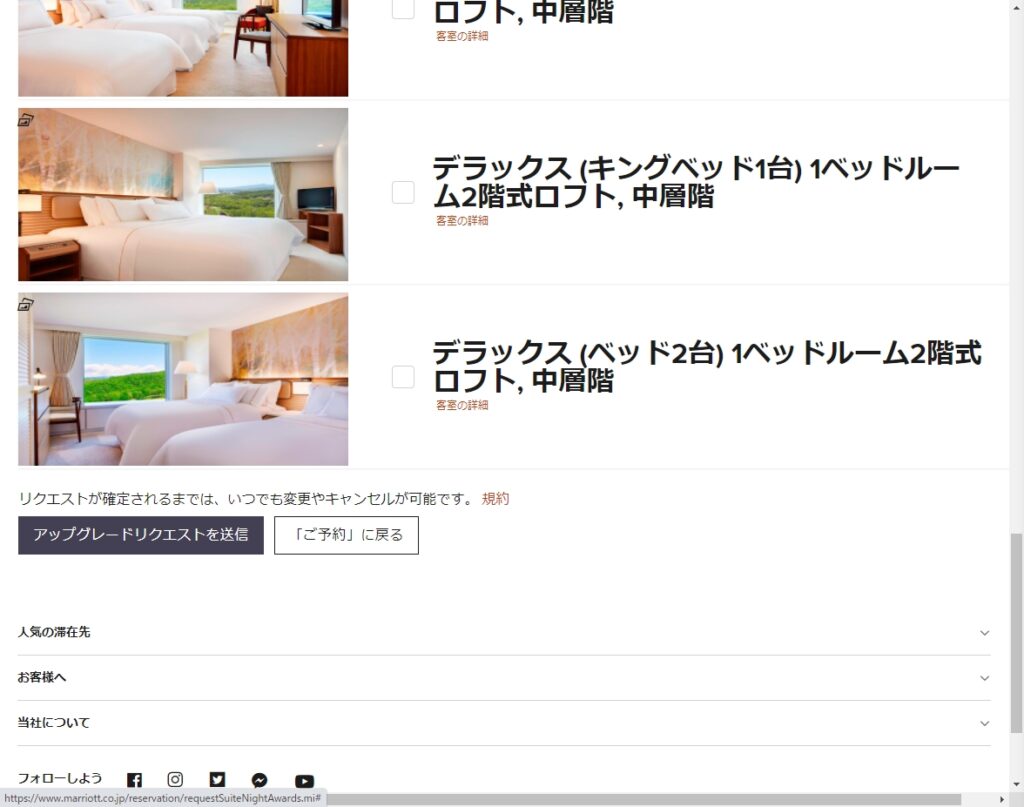Open 客室の詳細 link under two-bed (ベッド2台) room
This screenshot has height=807, width=1024.
(x=462, y=405)
